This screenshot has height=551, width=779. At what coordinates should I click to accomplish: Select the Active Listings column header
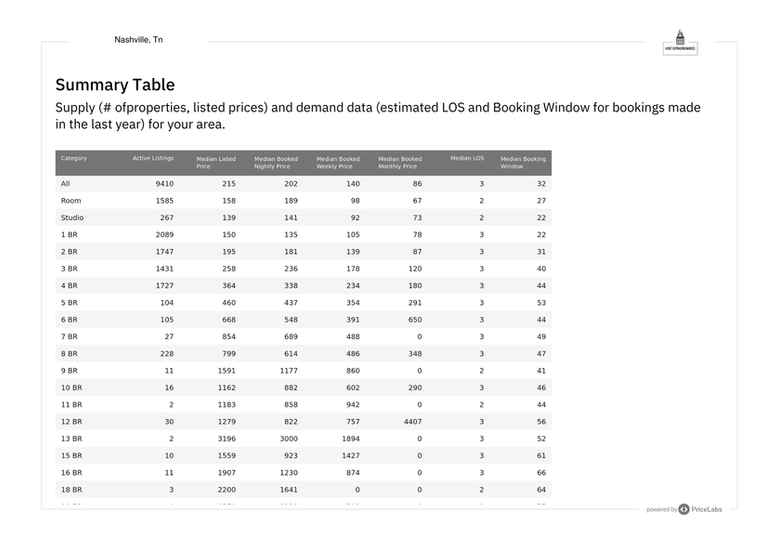point(153,158)
